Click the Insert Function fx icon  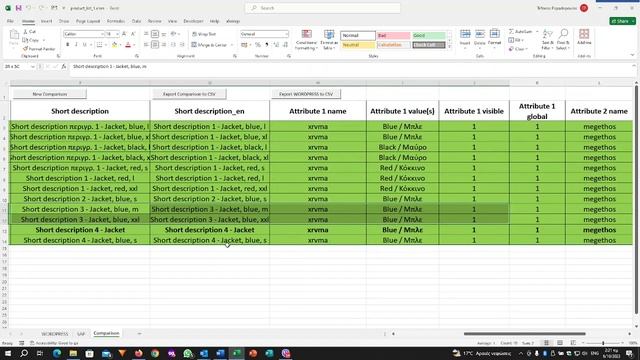point(64,67)
